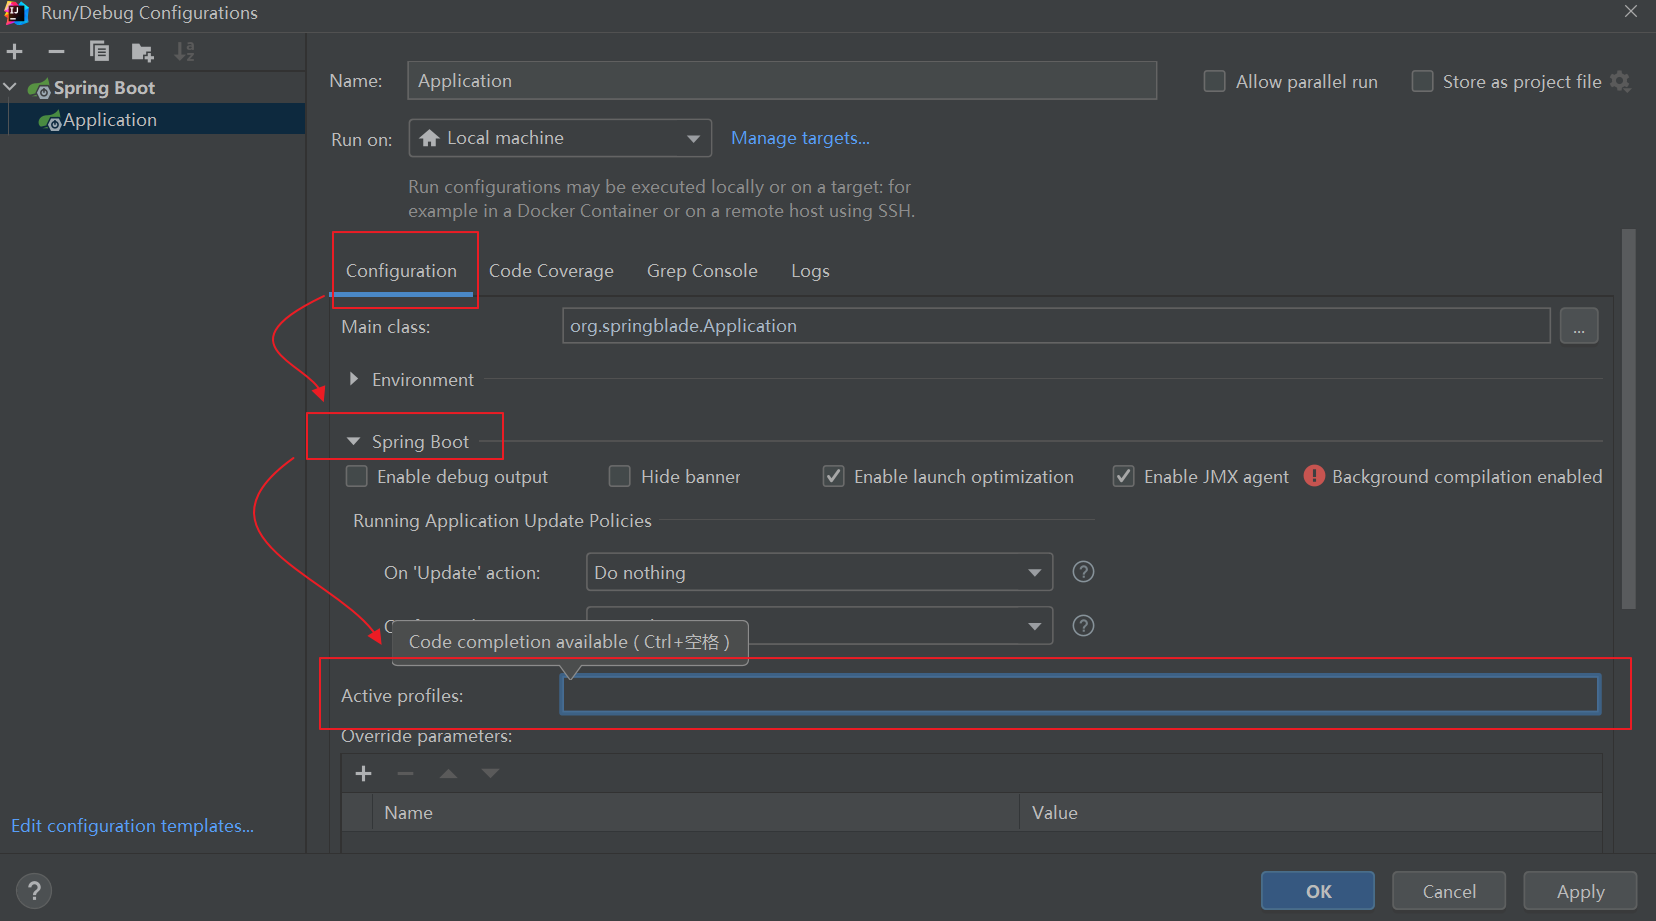
Task: Move override parameter up
Action: coord(448,774)
